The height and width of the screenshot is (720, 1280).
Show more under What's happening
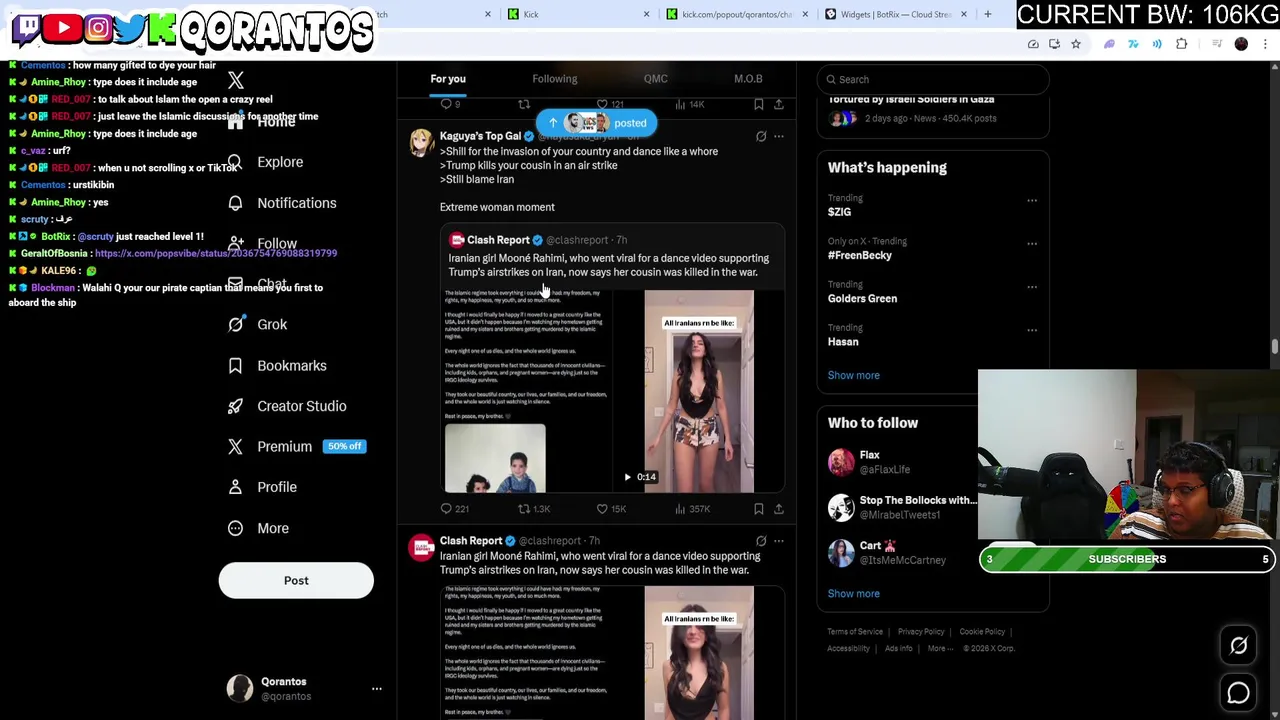pyautogui.click(x=853, y=375)
